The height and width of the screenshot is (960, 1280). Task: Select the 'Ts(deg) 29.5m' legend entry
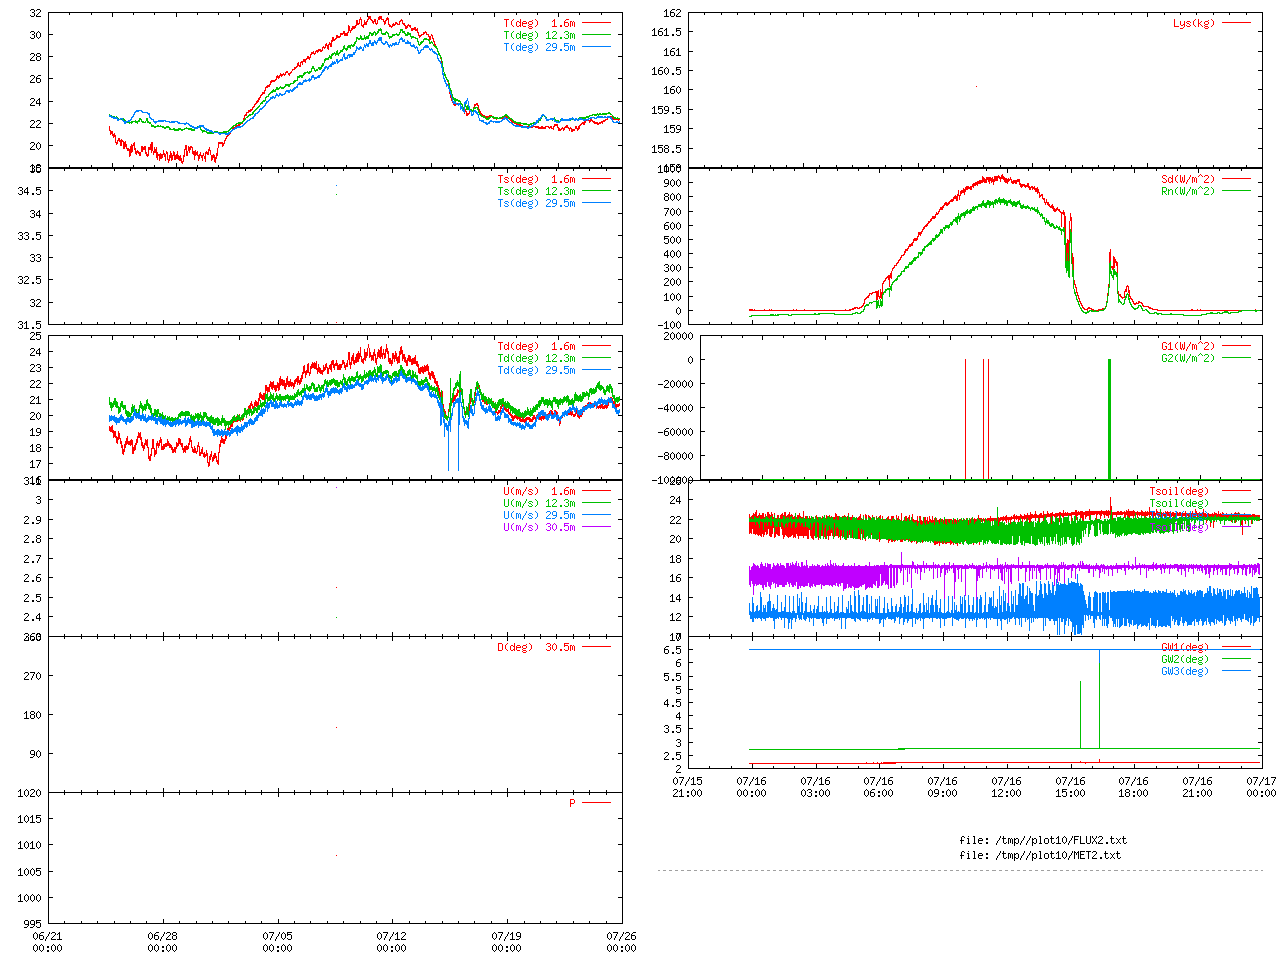coord(537,204)
